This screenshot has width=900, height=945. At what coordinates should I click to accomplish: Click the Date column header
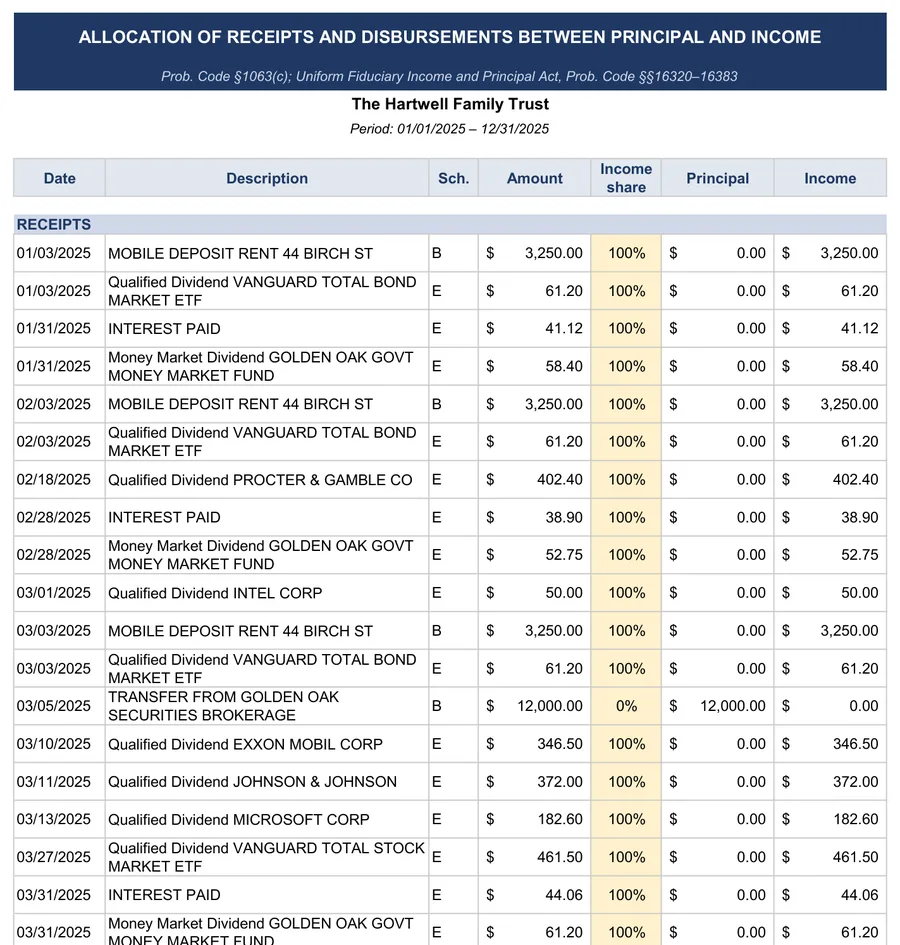[60, 178]
